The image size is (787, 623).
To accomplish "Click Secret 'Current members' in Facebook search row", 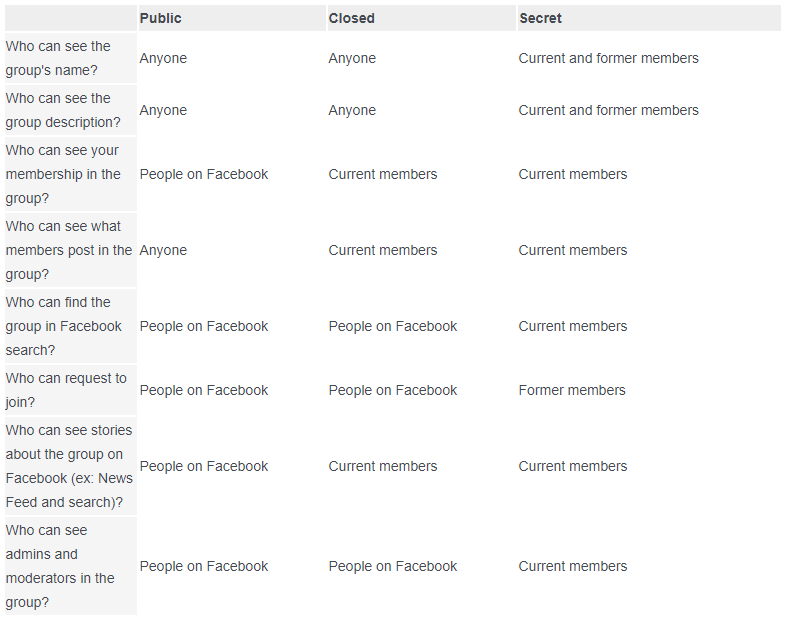I will coord(573,326).
